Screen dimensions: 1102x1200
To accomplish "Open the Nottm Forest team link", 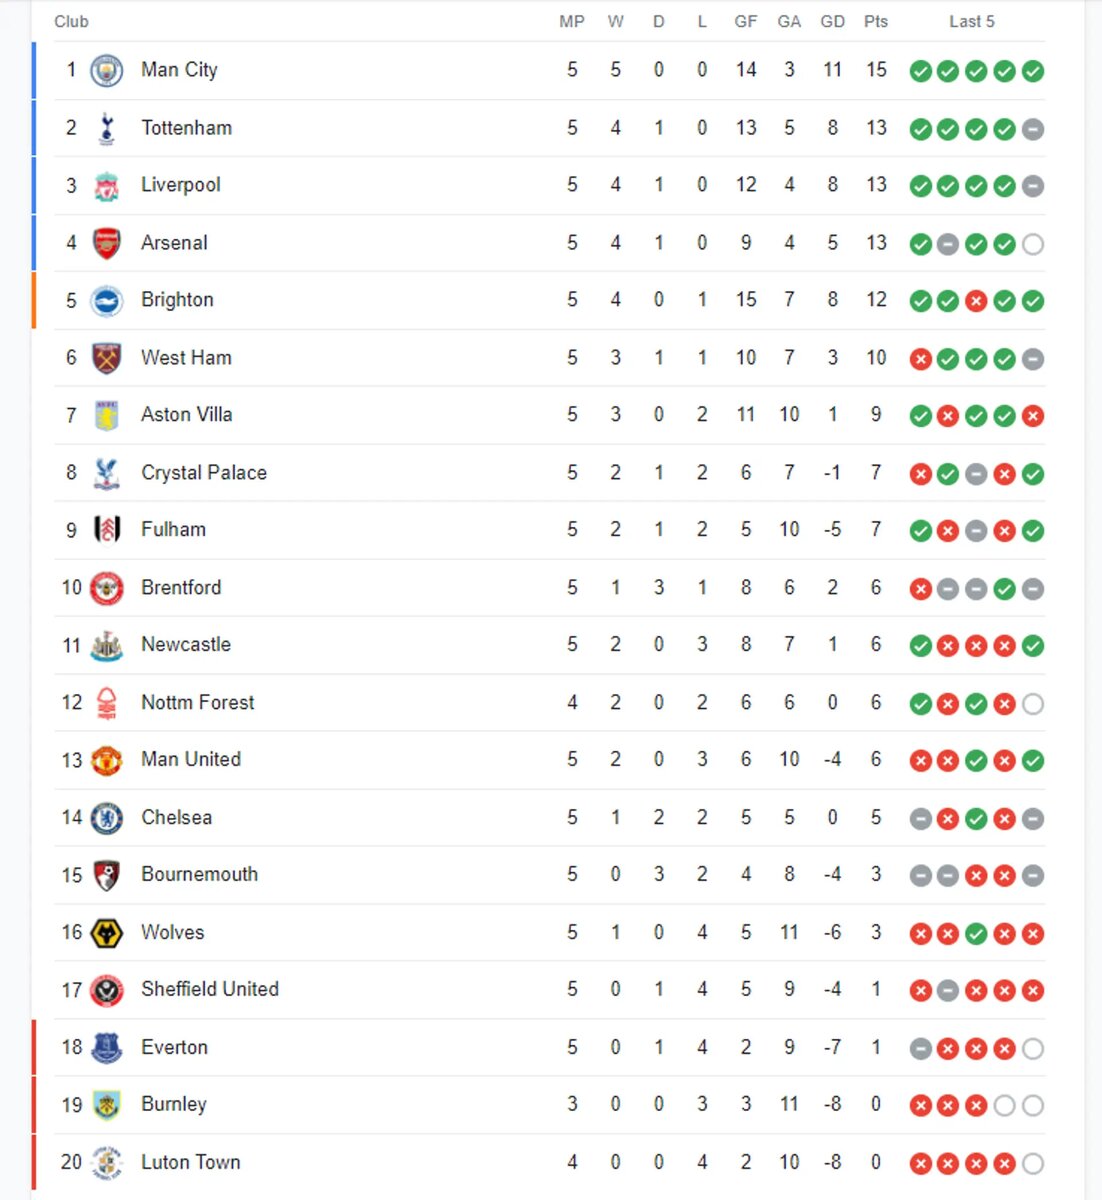I will coord(198,703).
